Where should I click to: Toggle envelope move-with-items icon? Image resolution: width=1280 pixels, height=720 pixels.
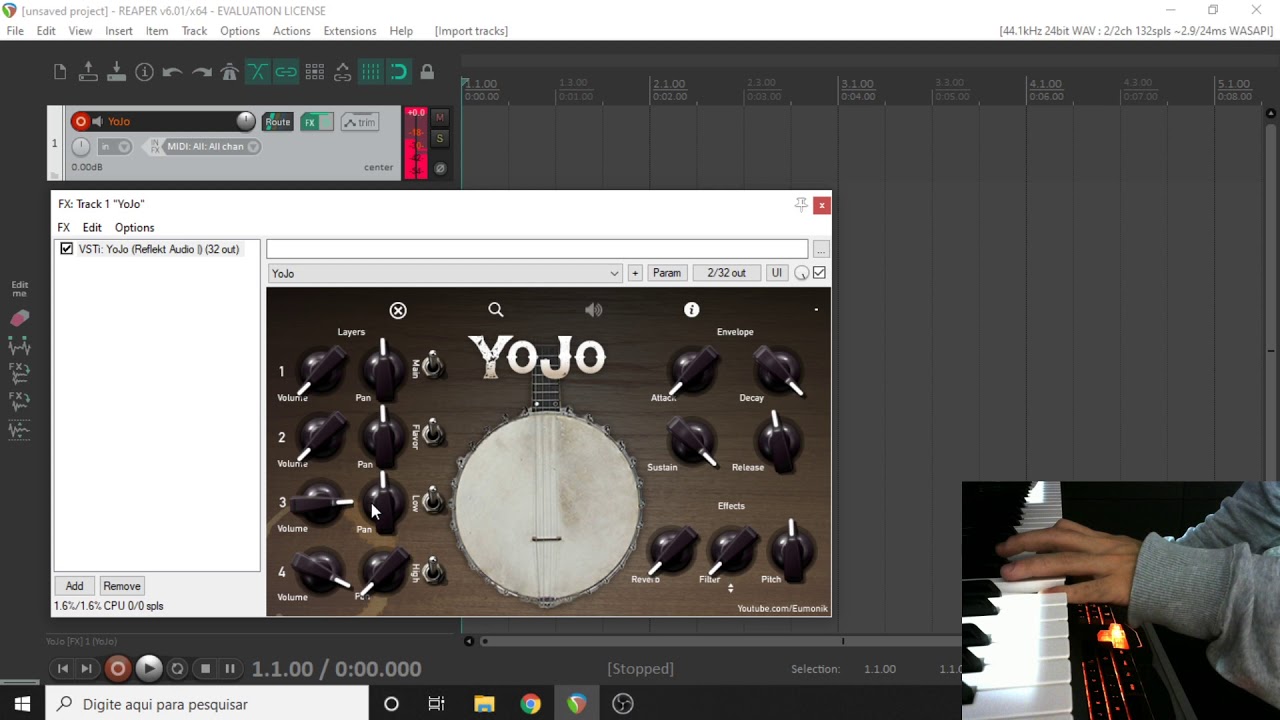coord(342,72)
